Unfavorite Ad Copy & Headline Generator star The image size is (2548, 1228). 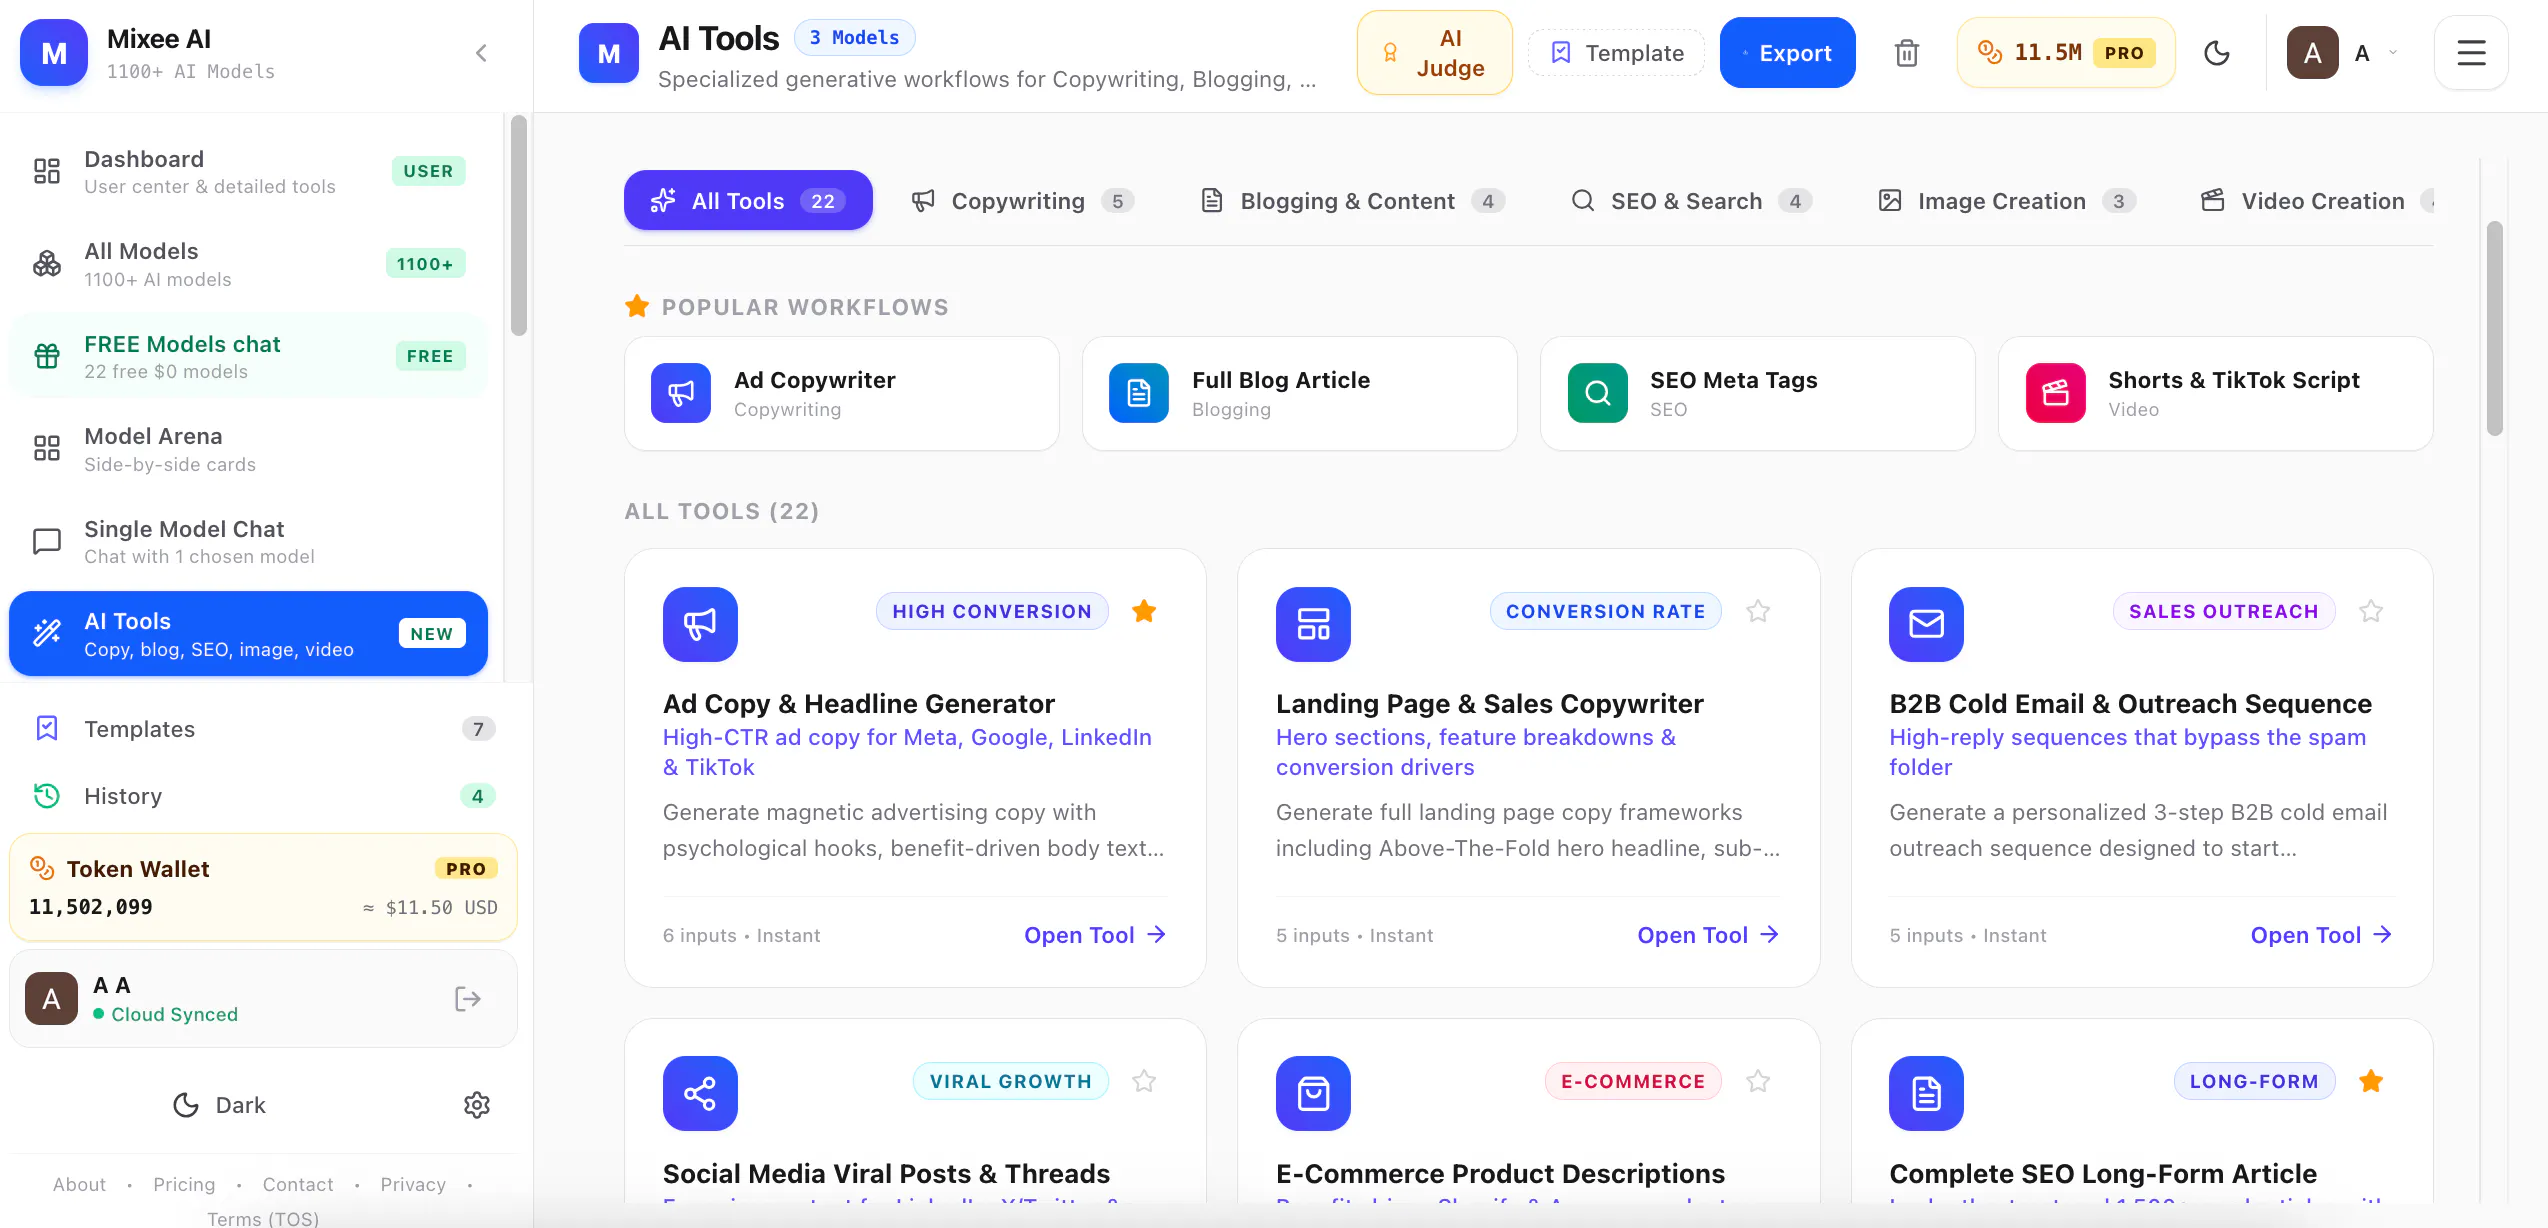[1144, 611]
